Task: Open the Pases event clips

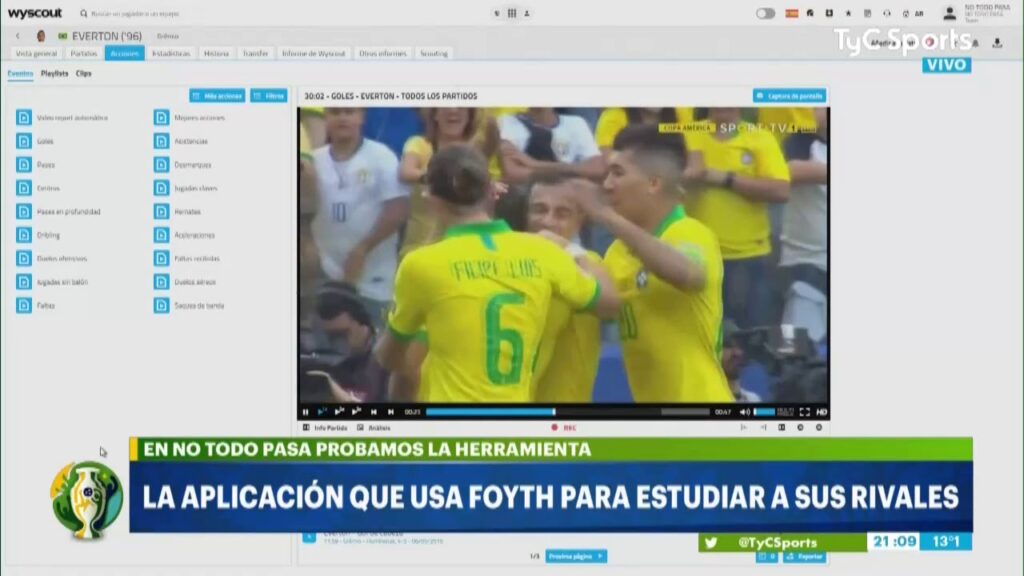Action: [x=24, y=165]
